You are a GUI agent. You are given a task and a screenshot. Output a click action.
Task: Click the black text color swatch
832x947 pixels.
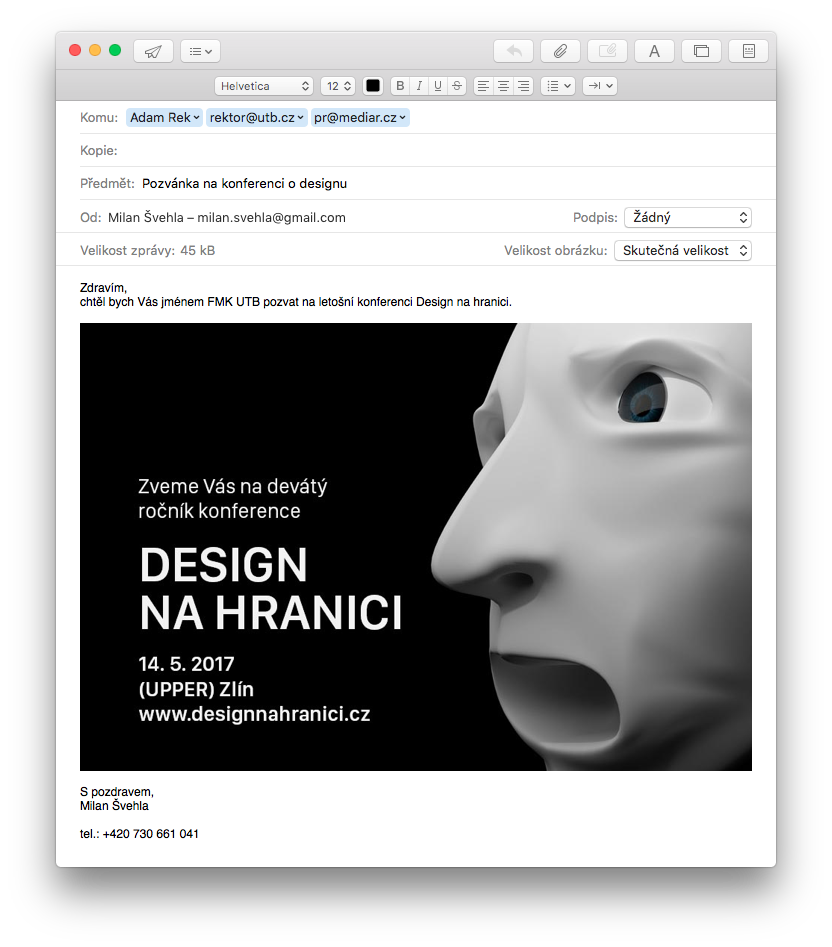(373, 86)
